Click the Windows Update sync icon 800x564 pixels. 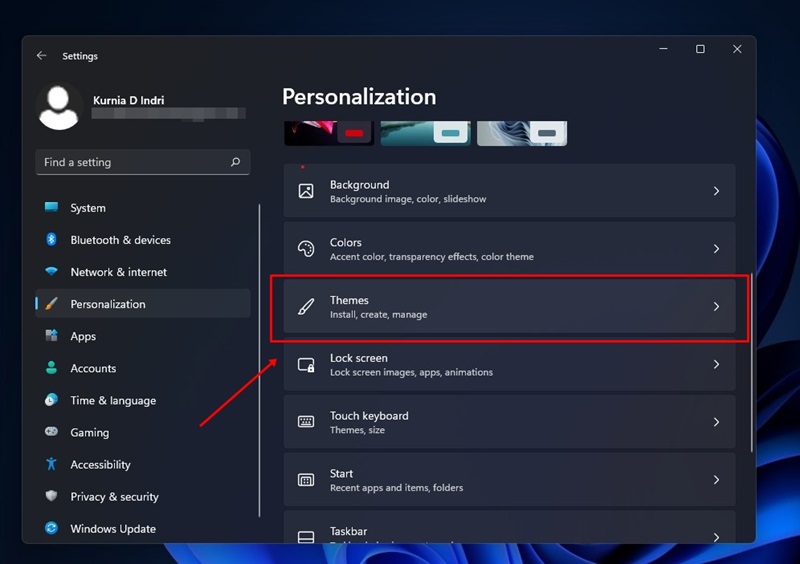51,528
